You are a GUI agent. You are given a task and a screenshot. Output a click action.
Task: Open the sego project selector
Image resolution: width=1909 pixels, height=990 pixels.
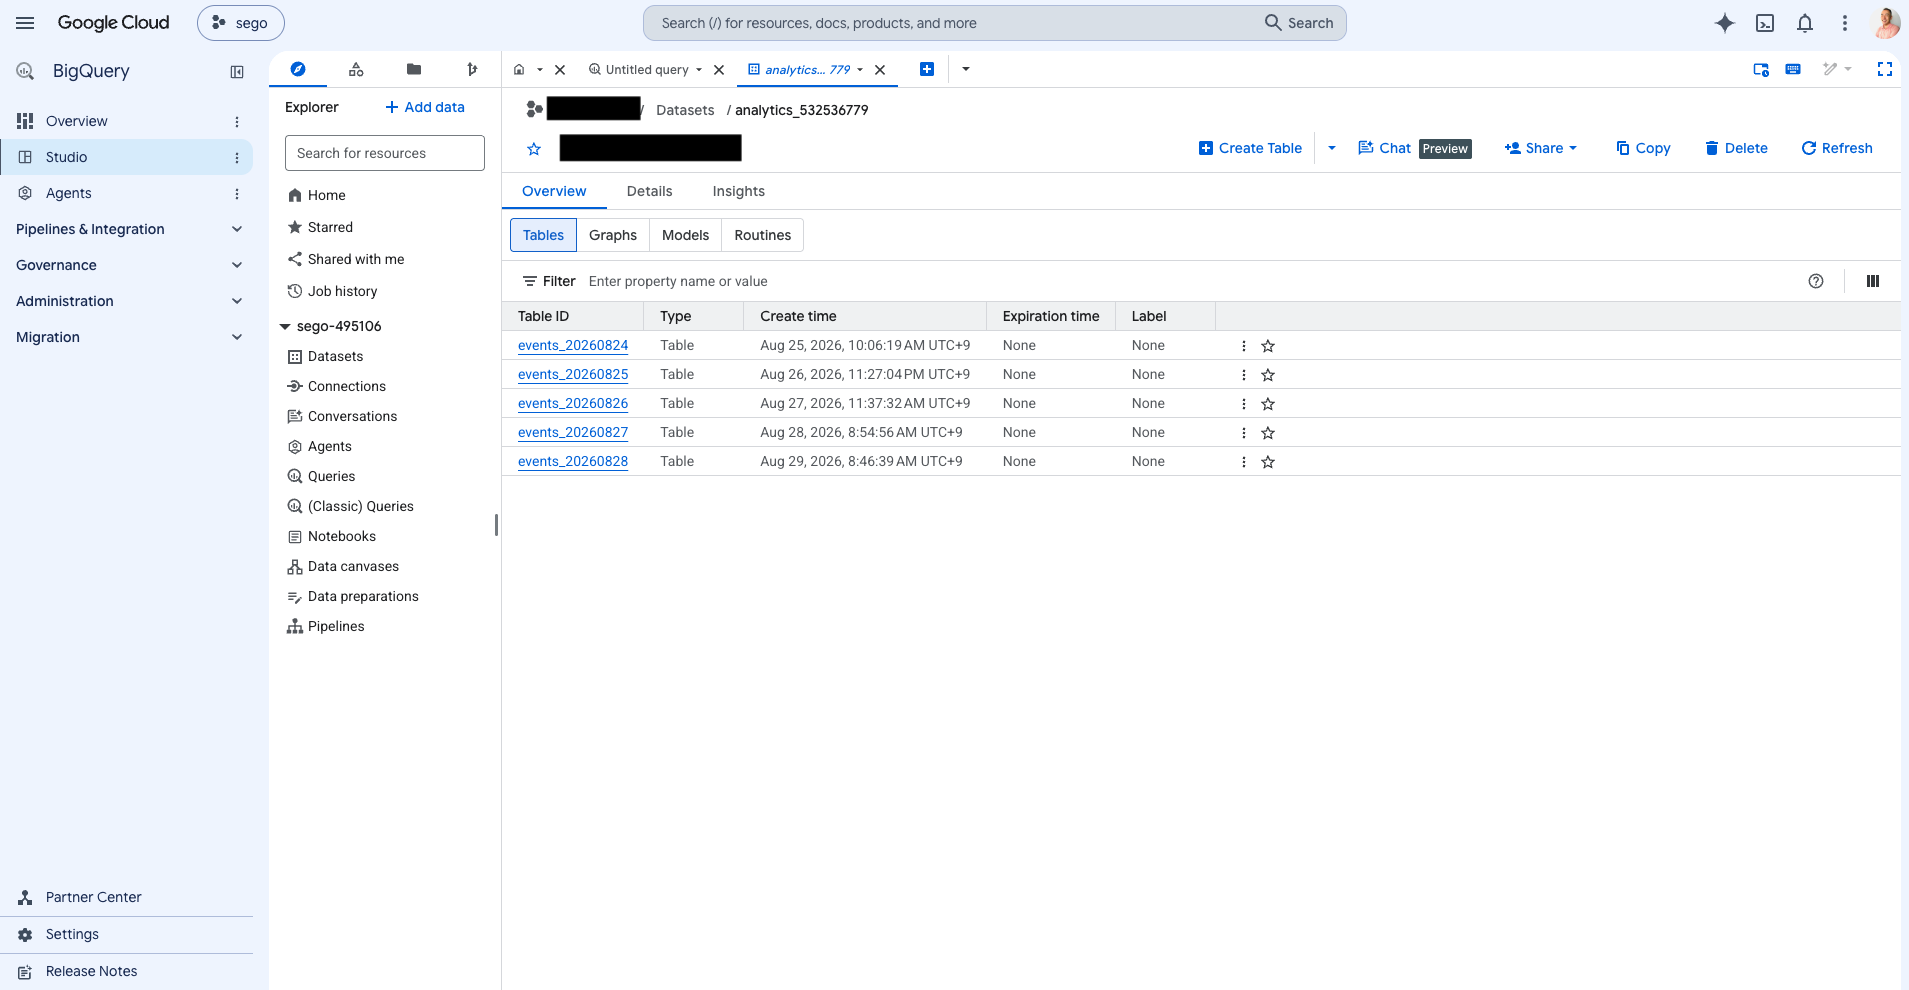click(241, 23)
